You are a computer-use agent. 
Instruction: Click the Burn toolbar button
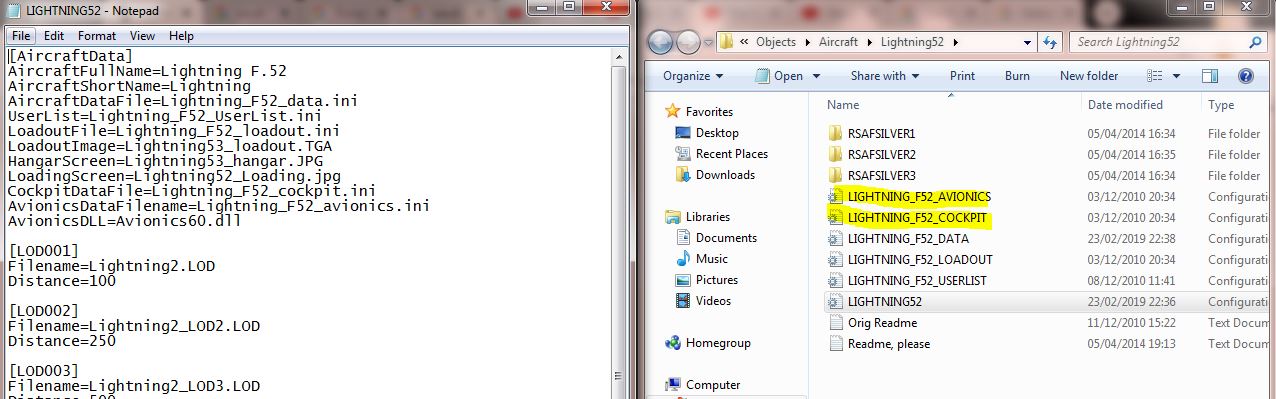coord(1017,75)
